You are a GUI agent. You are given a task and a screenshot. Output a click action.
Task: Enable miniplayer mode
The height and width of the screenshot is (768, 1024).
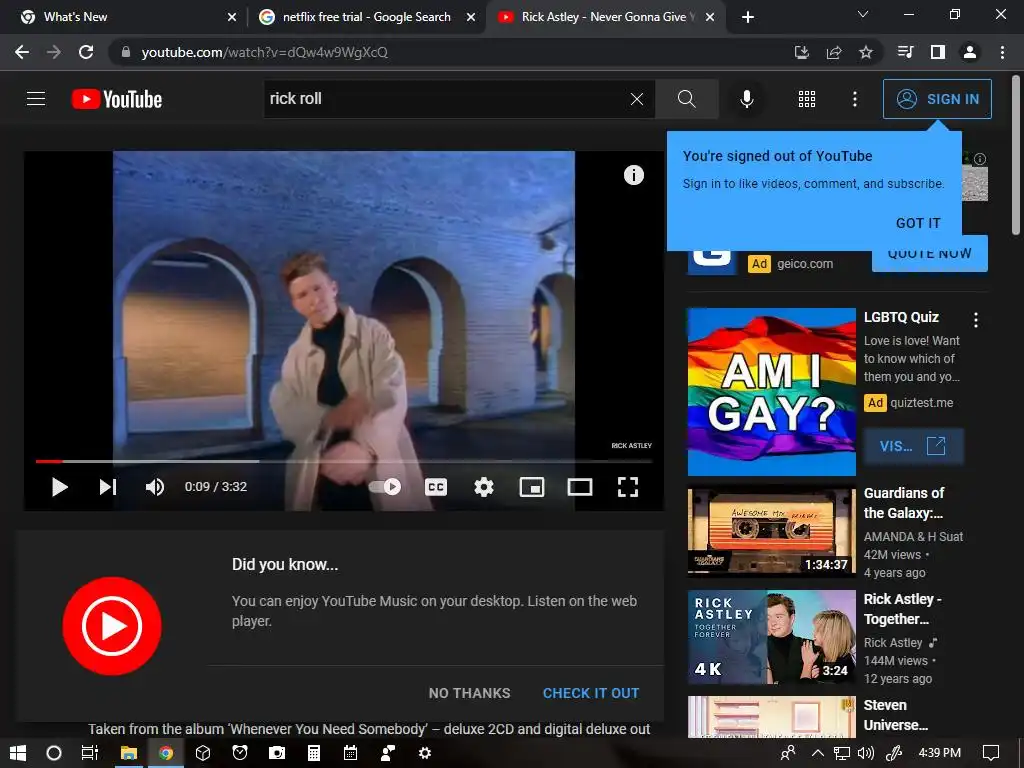pyautogui.click(x=532, y=487)
